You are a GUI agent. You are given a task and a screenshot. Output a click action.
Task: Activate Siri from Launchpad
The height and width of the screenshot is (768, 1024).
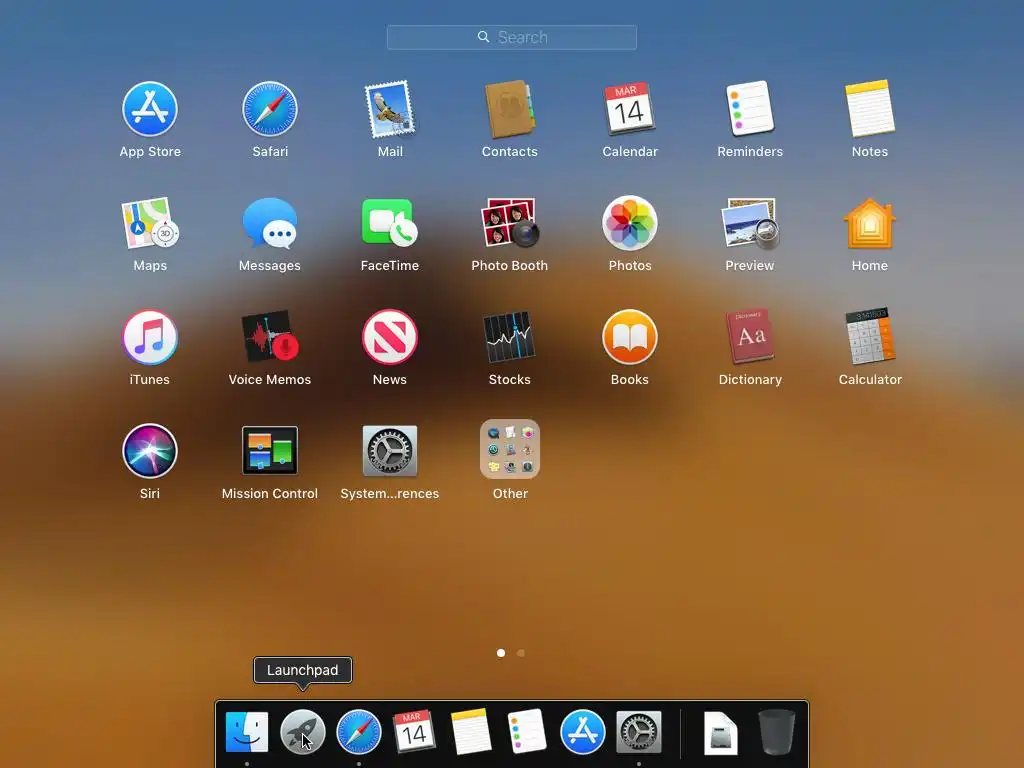pos(150,451)
